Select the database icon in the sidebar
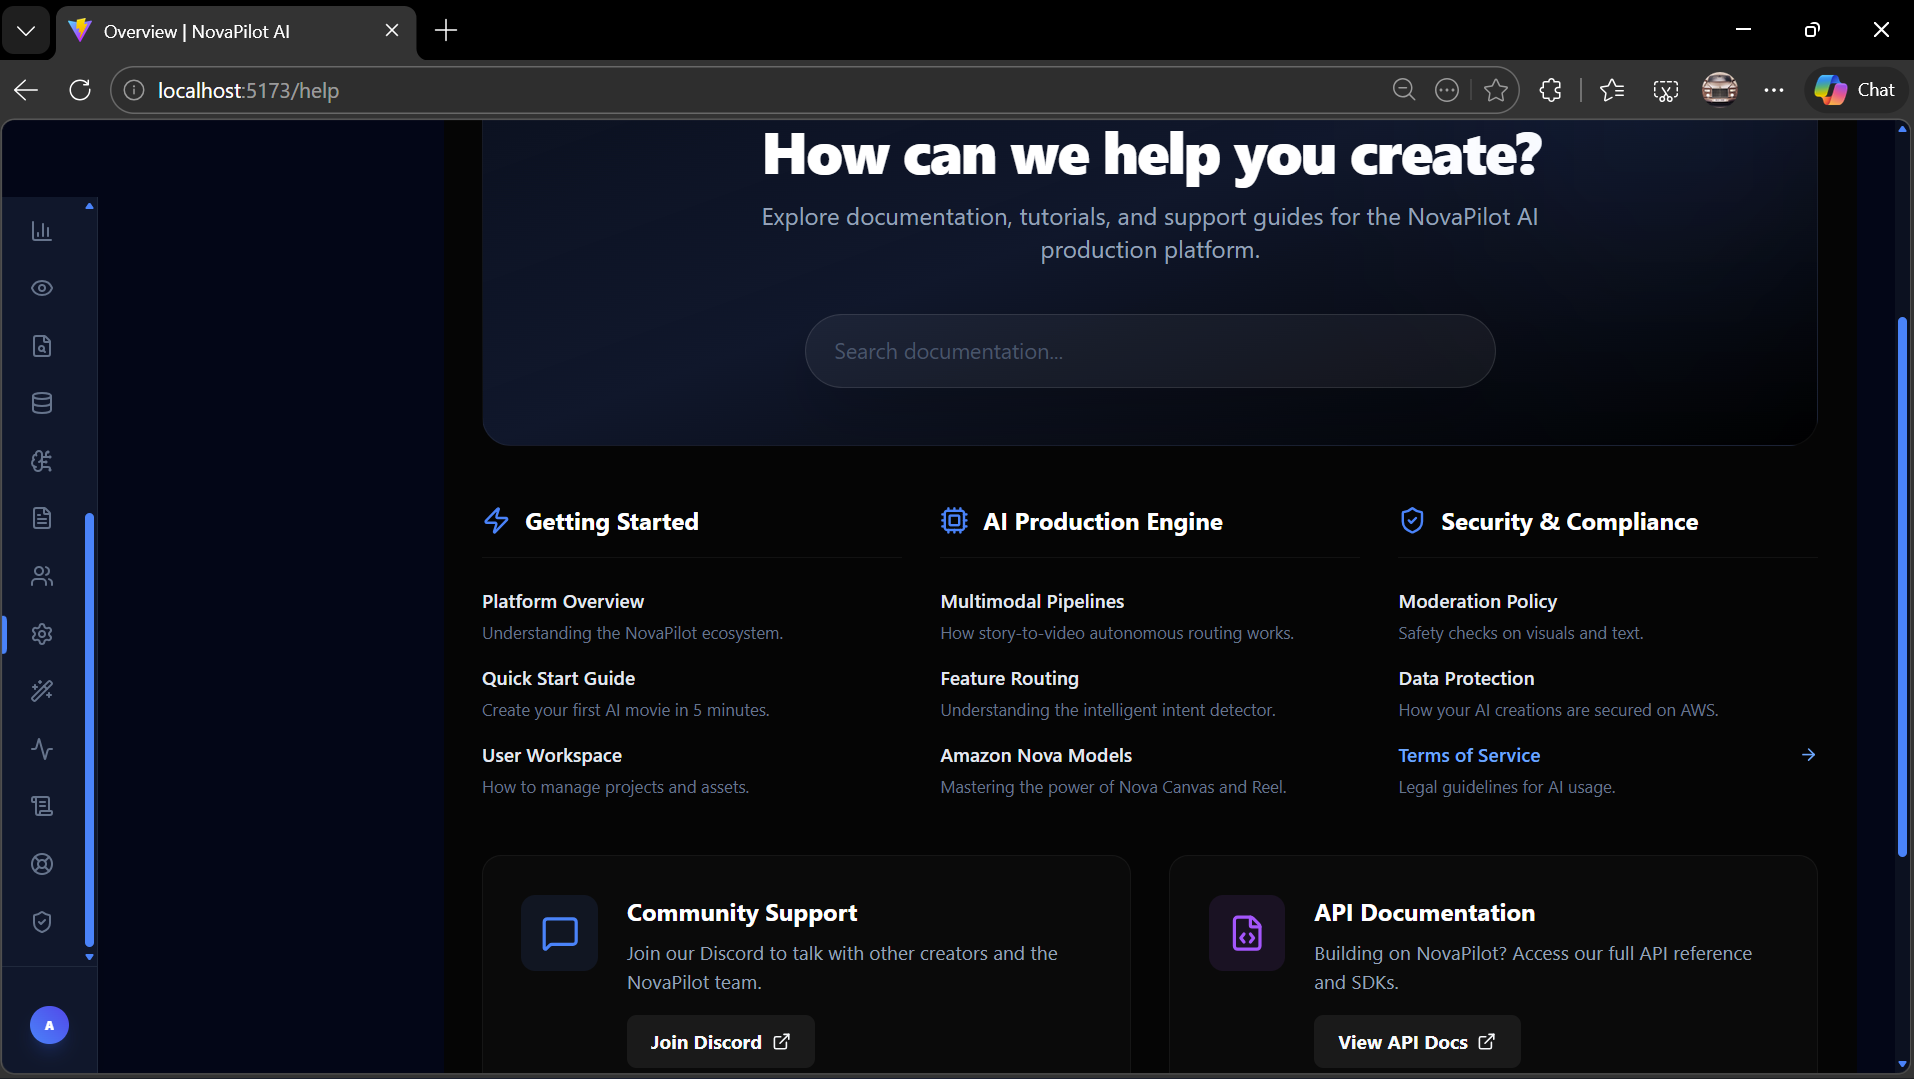Viewport: 1914px width, 1079px height. coord(42,403)
